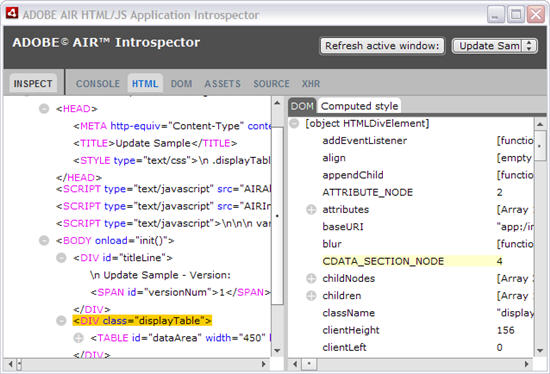The image size is (550, 374).
Task: Switch to the SOURCE tab
Action: point(271,84)
